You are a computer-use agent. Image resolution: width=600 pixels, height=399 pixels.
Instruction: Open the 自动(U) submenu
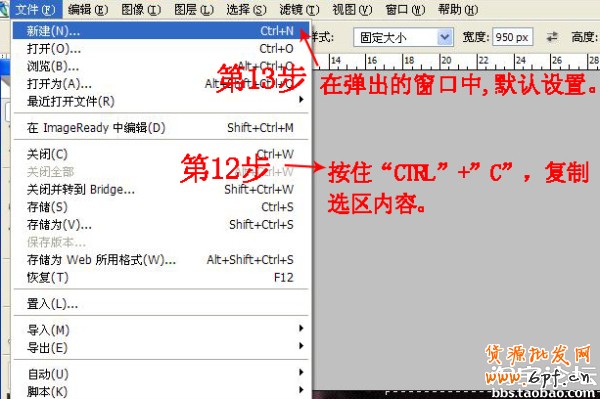click(x=161, y=373)
